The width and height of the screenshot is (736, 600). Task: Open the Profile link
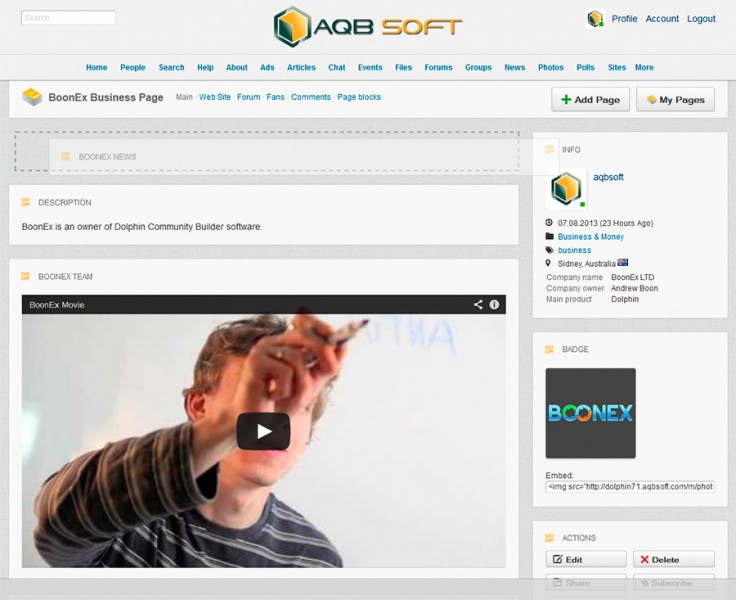(x=624, y=19)
